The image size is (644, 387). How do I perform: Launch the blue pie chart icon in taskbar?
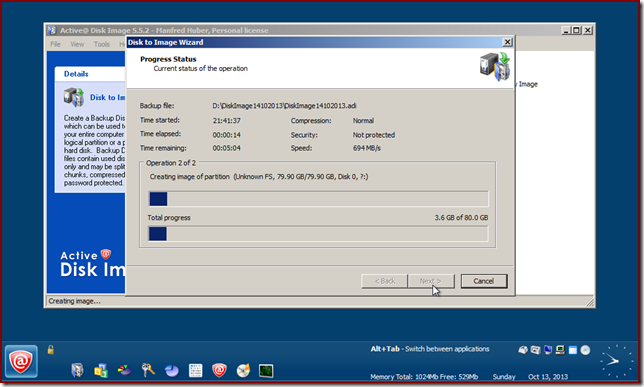172,371
